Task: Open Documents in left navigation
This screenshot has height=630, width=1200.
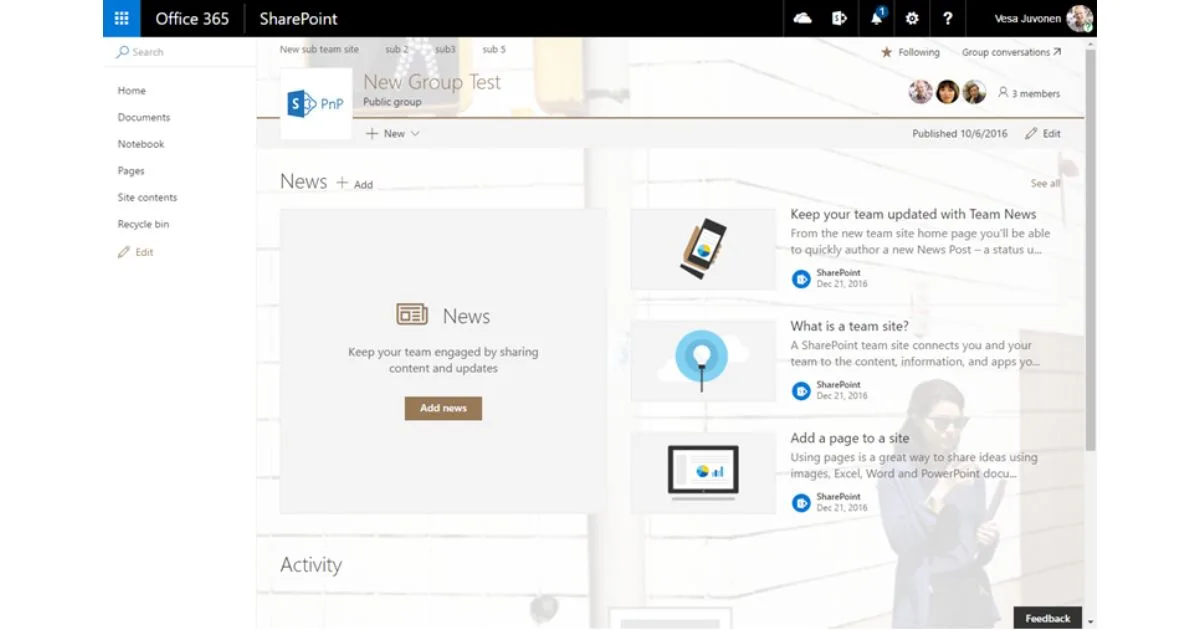Action: (144, 117)
